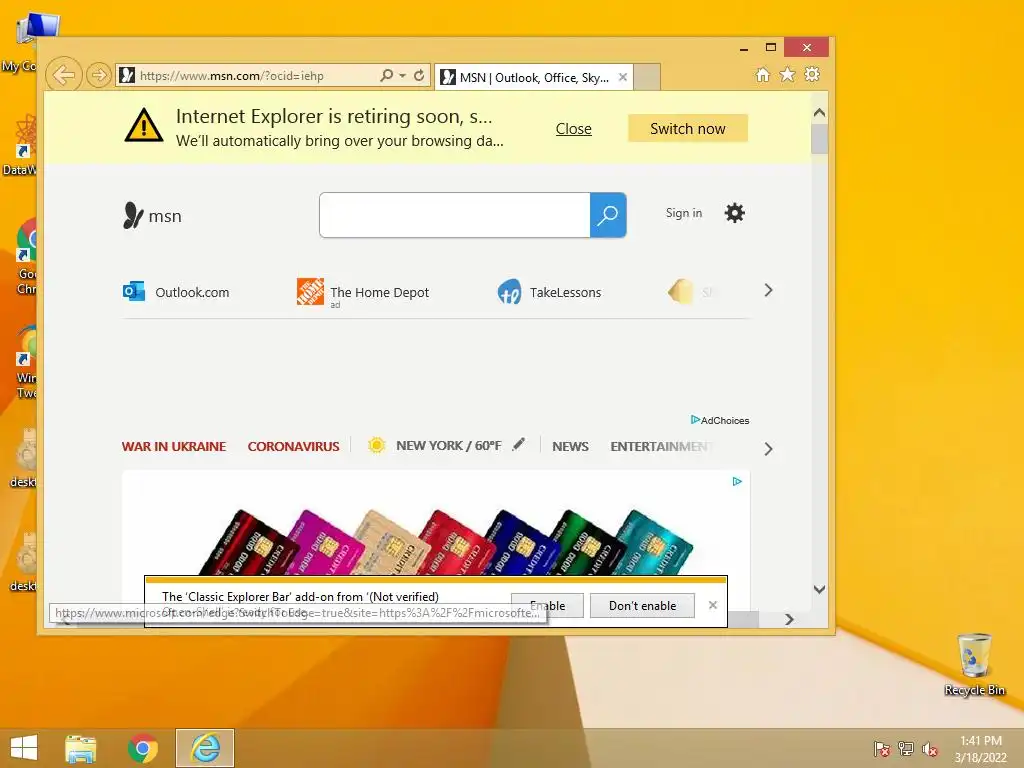The width and height of the screenshot is (1024, 768).
Task: Click the search magnifier in address bar
Action: tap(387, 75)
